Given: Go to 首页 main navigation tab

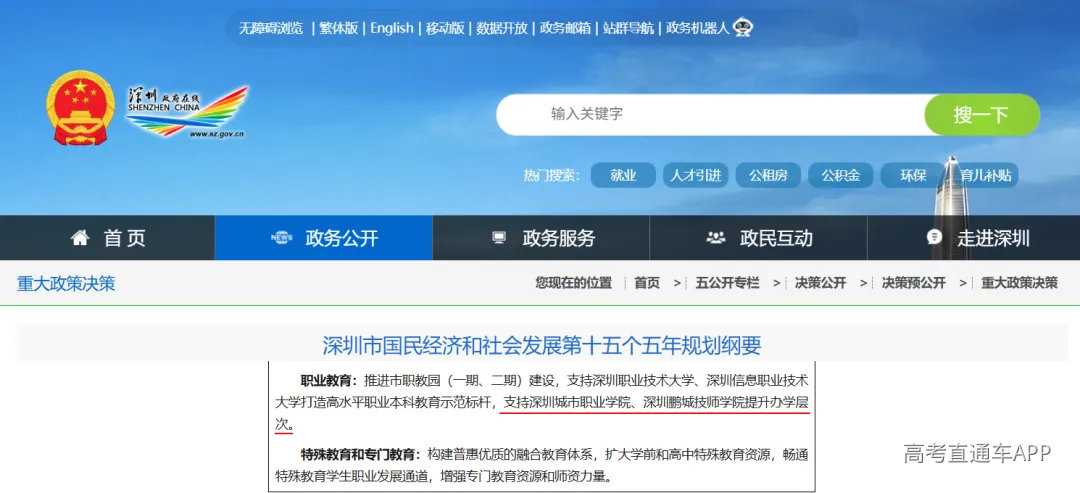Looking at the screenshot, I should (107, 238).
